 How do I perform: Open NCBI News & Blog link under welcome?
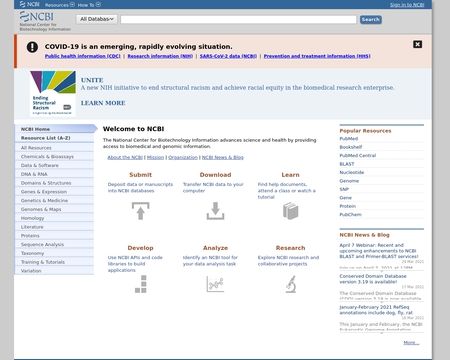pyautogui.click(x=223, y=157)
